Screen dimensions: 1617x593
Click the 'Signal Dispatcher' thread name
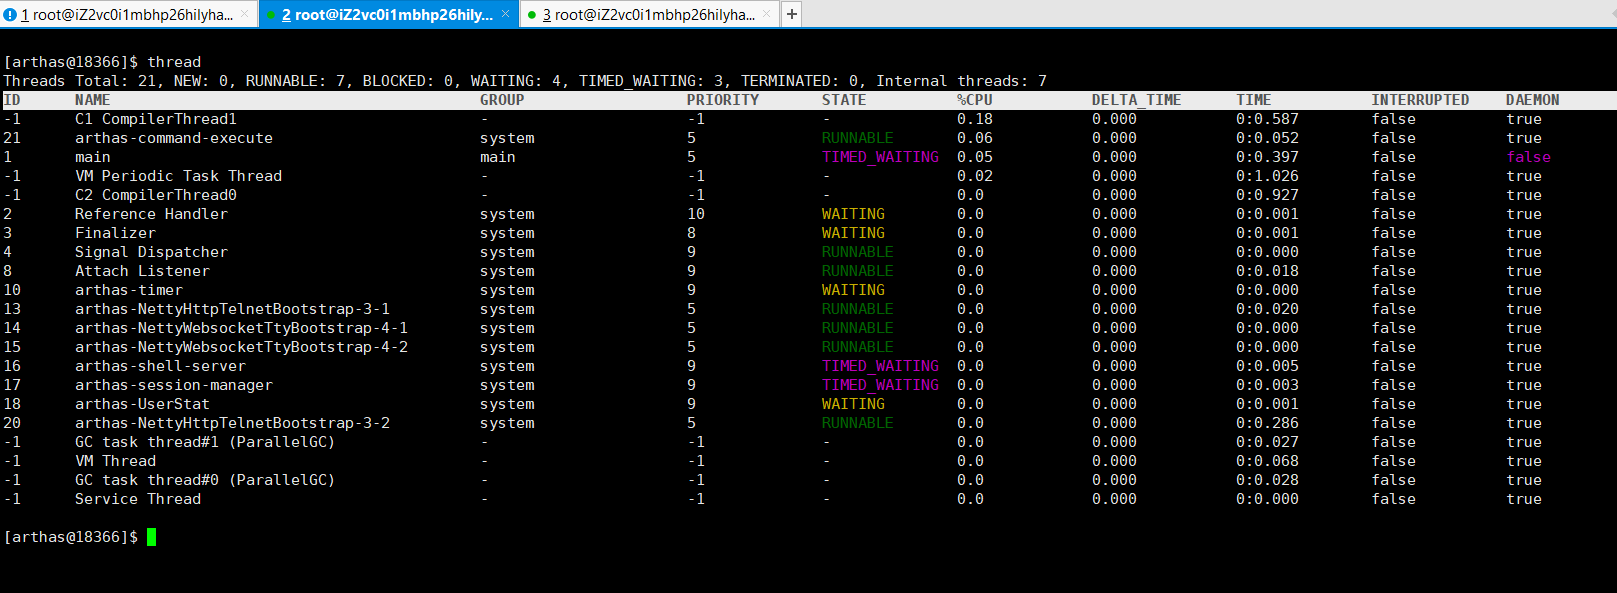point(151,252)
